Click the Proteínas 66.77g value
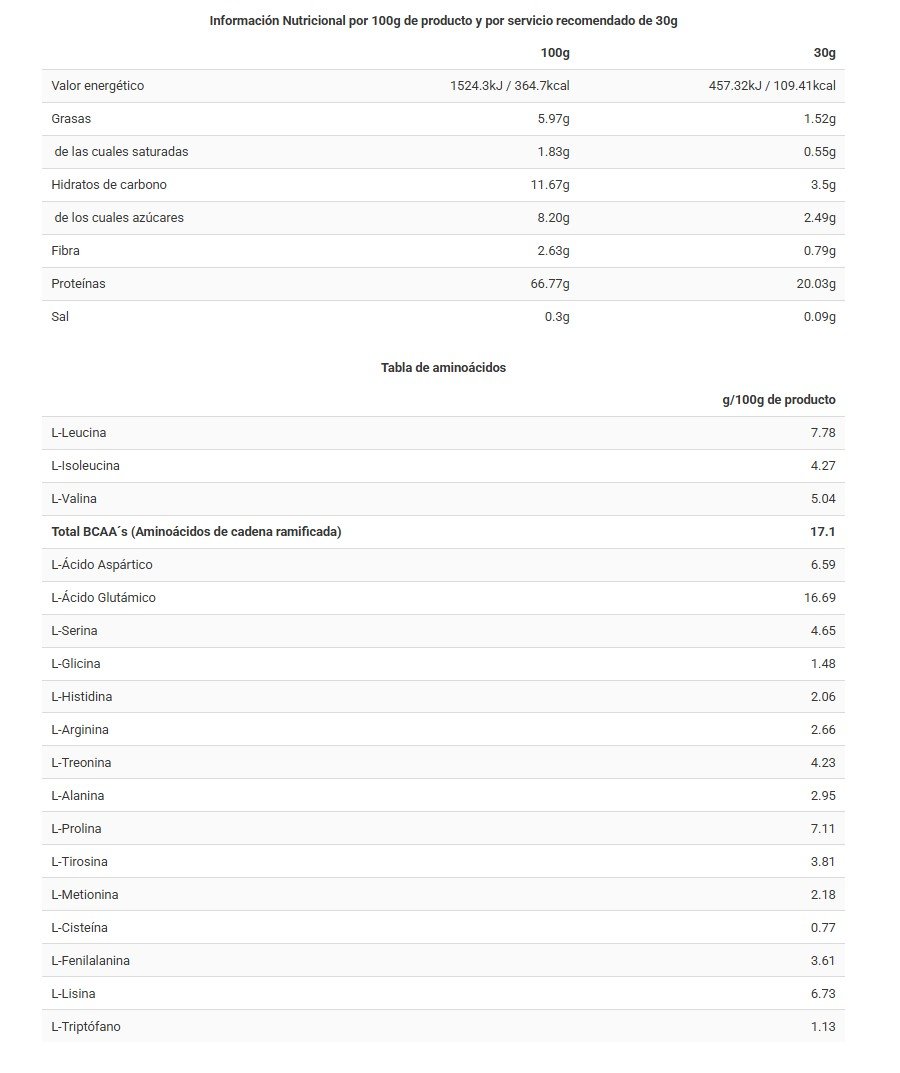 click(550, 284)
